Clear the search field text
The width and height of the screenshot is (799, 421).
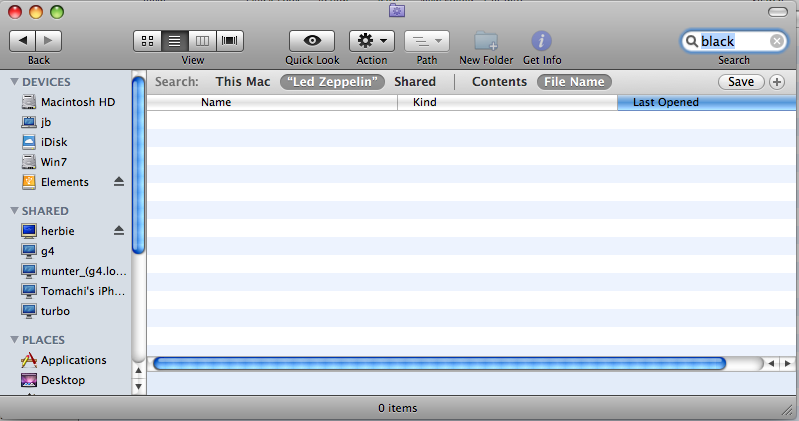777,41
